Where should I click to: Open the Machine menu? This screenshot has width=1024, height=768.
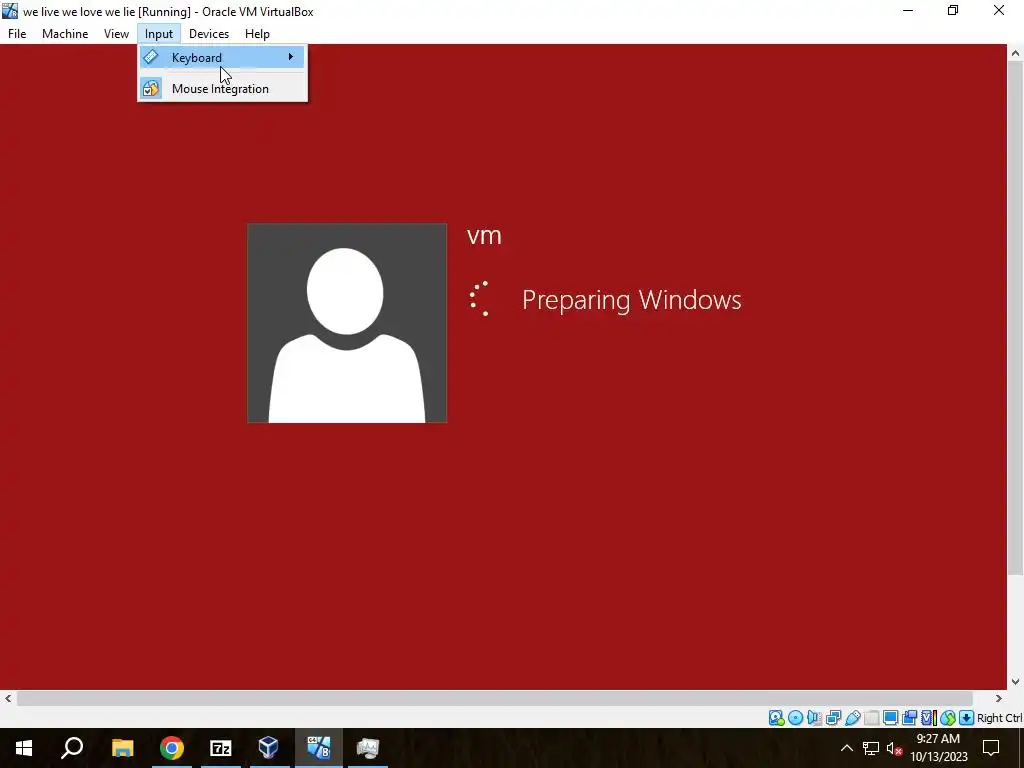click(x=65, y=34)
